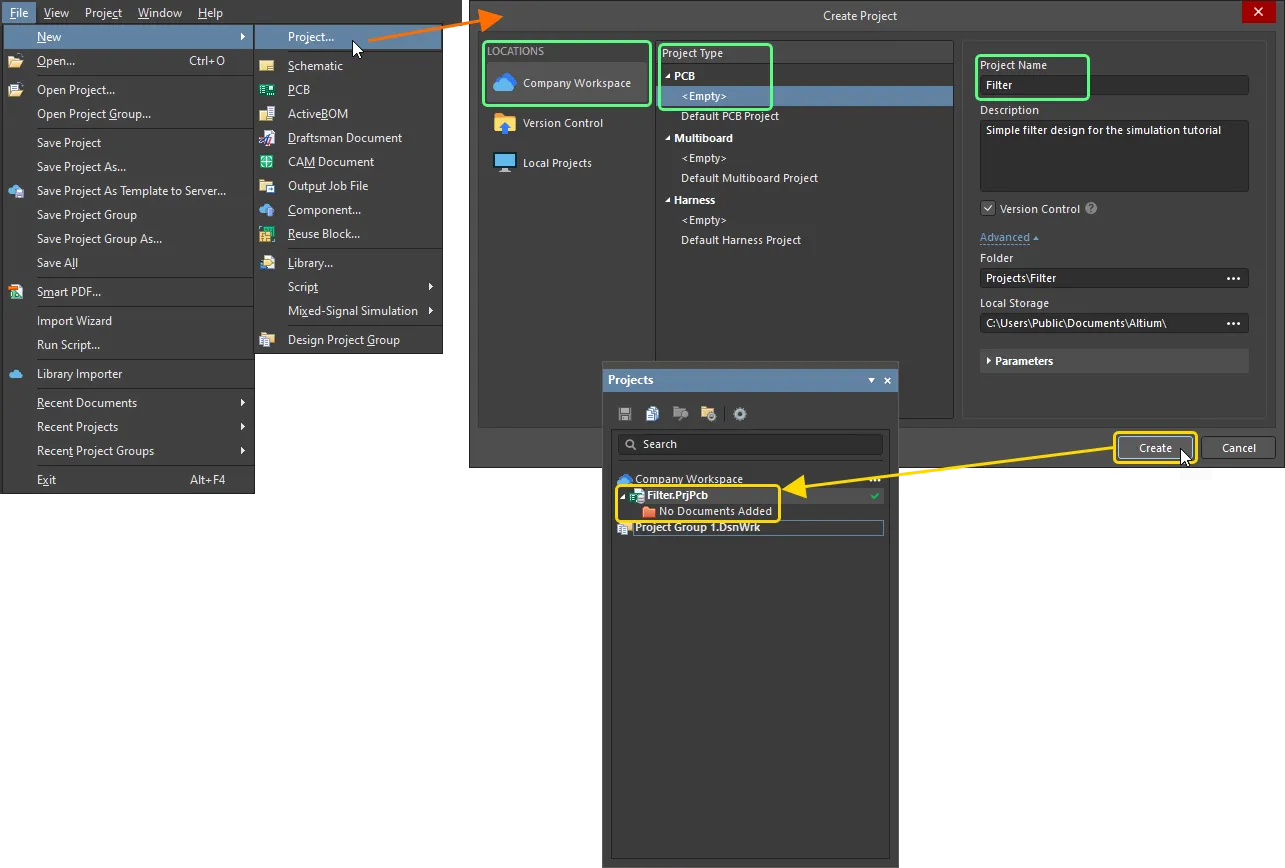Click the save icon in Projects panel toolbar
The width and height of the screenshot is (1285, 868).
pyautogui.click(x=625, y=414)
